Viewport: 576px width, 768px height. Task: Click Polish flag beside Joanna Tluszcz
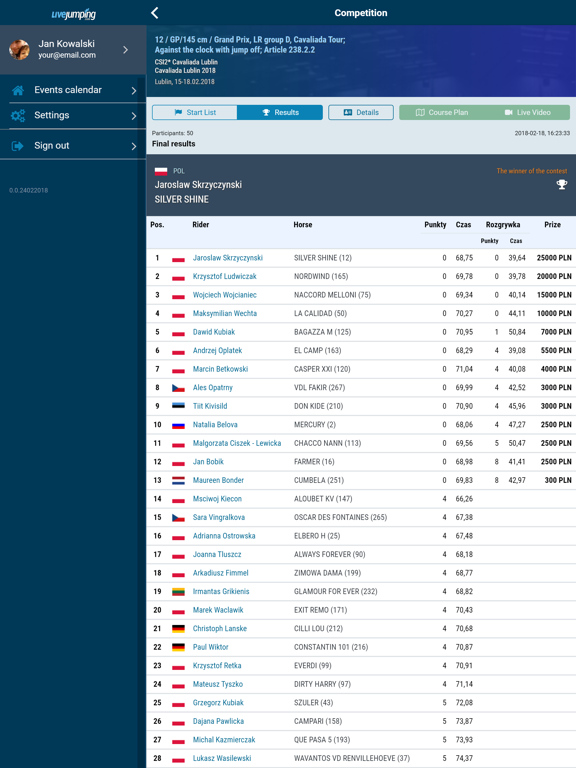(178, 555)
